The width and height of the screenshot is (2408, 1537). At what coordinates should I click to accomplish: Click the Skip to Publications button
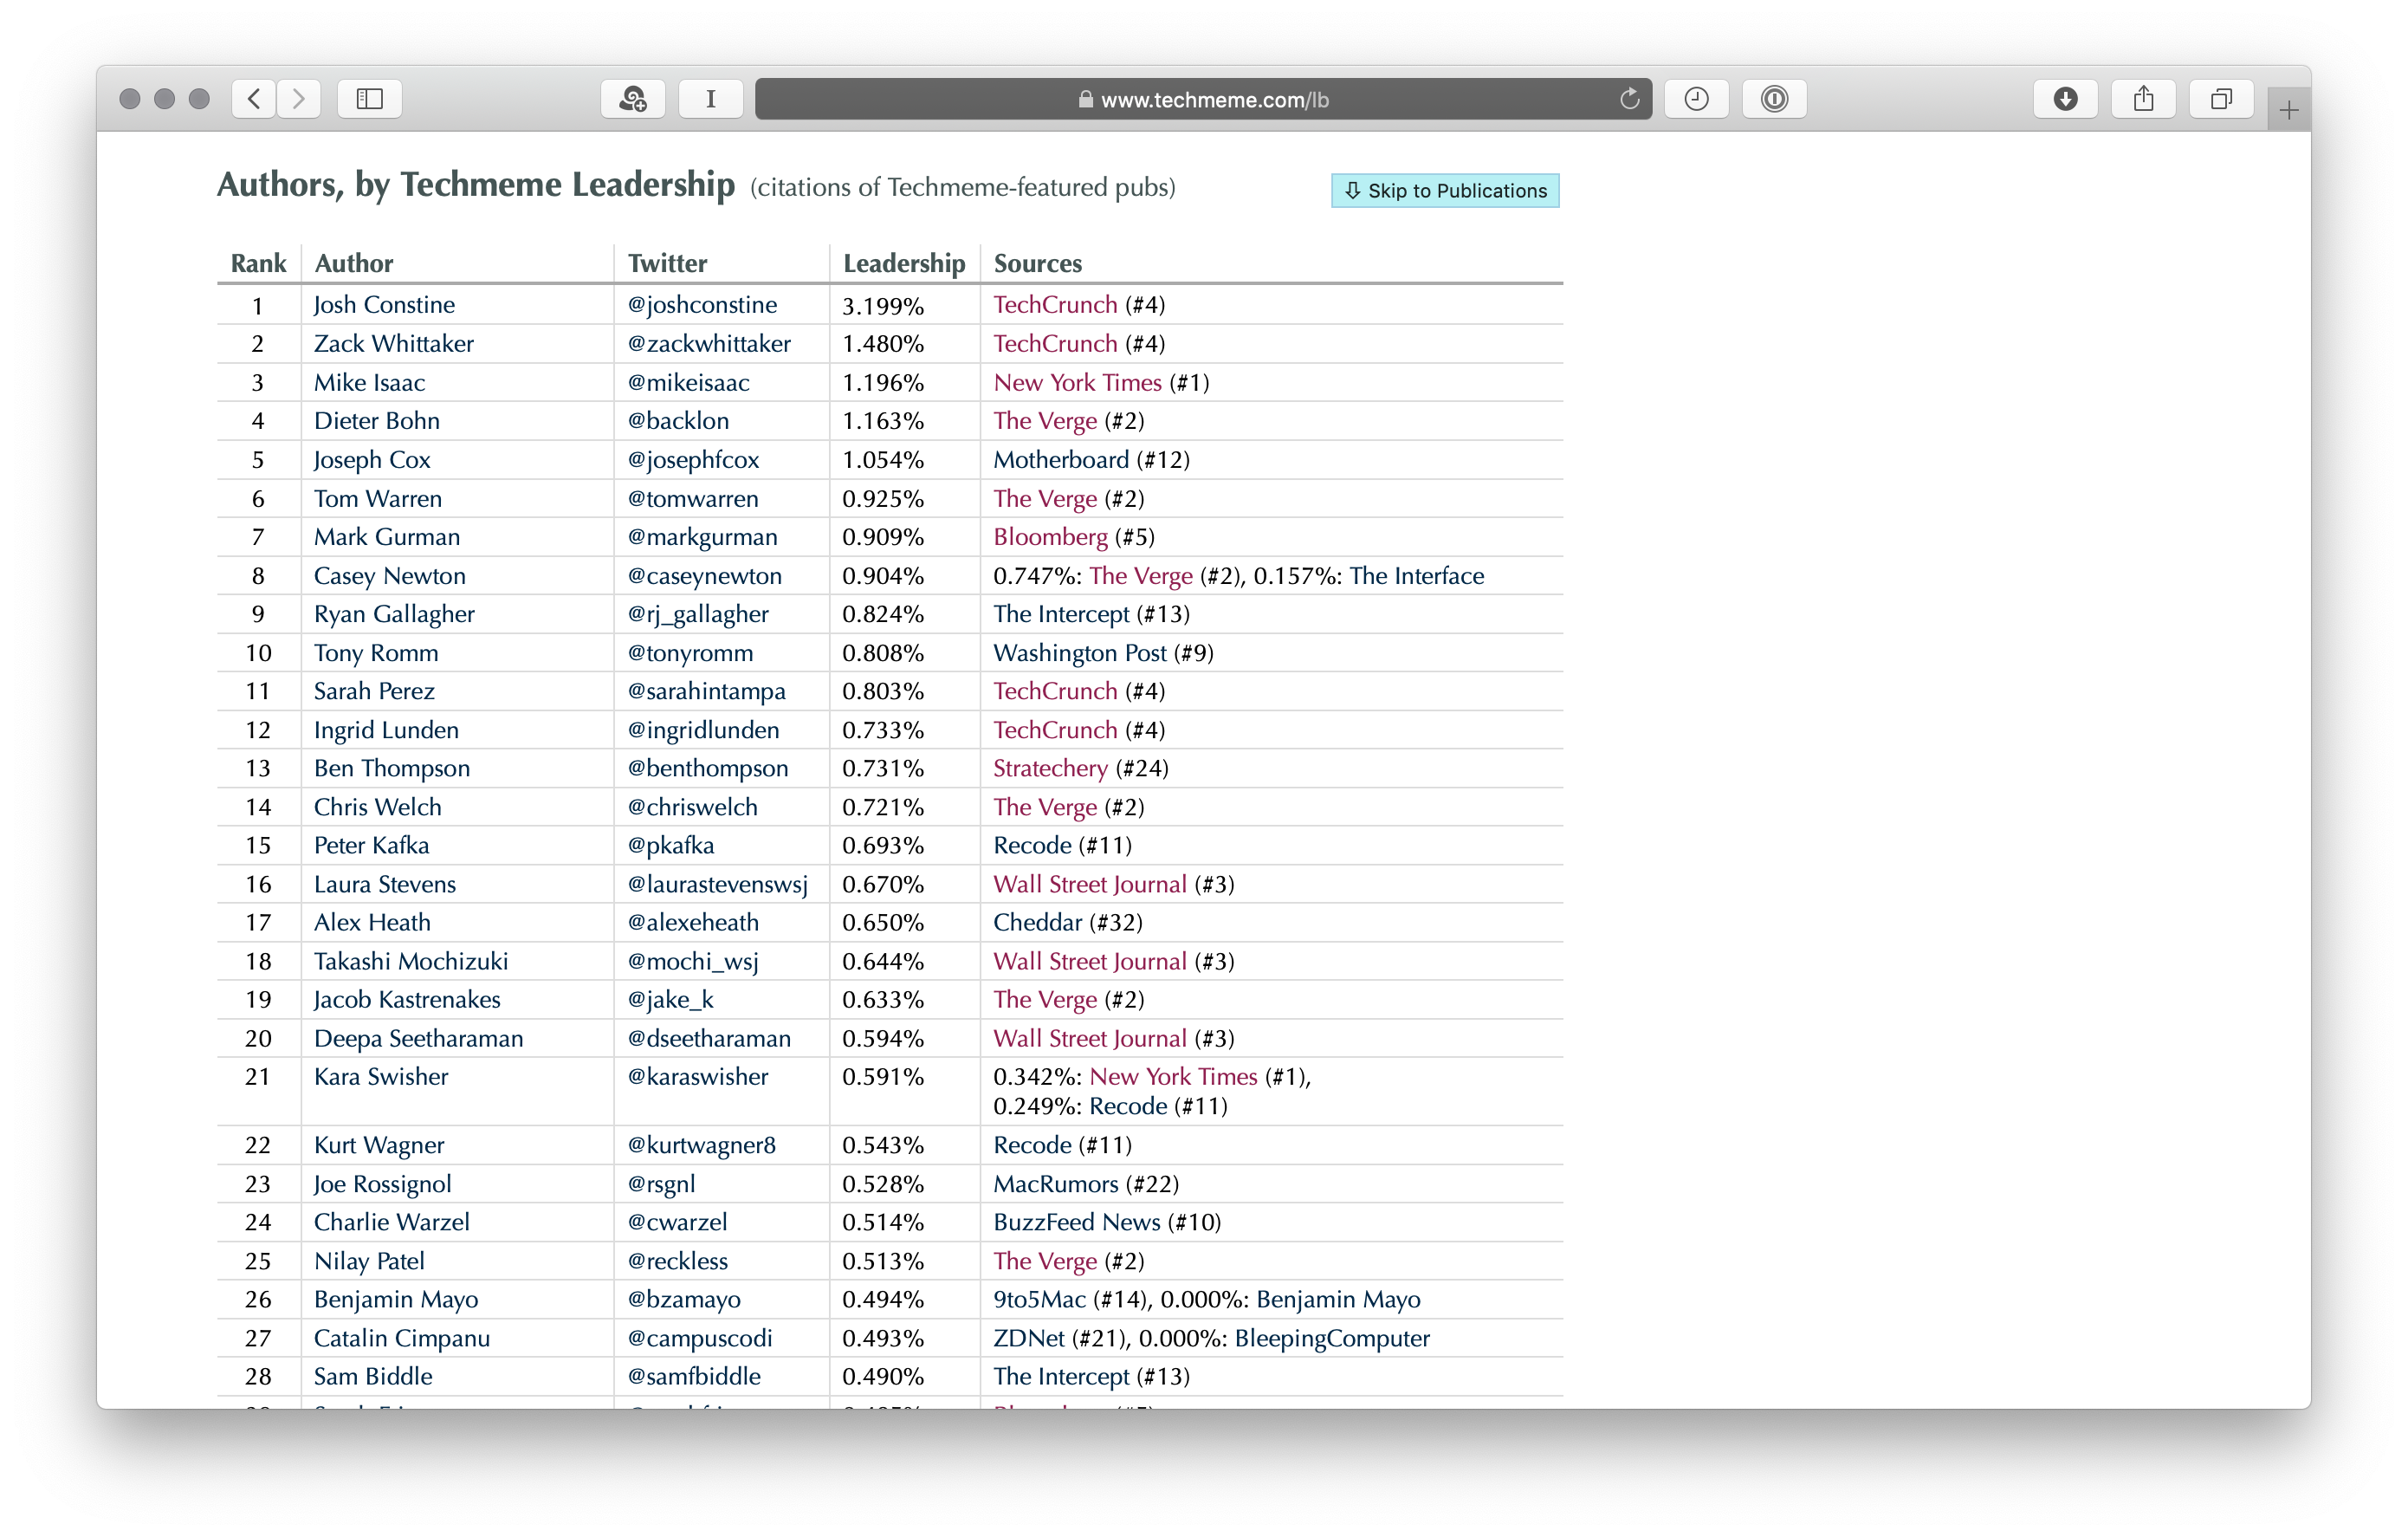click(x=1445, y=190)
